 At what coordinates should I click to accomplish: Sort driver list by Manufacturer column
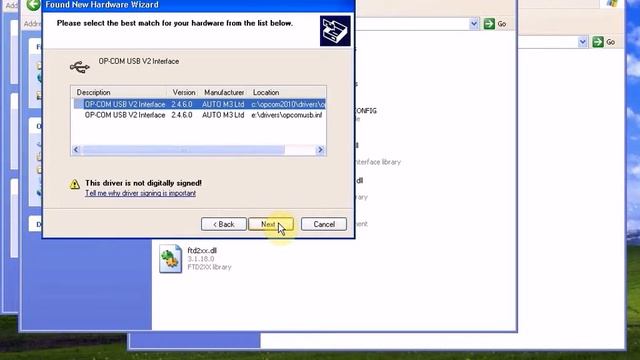224,92
